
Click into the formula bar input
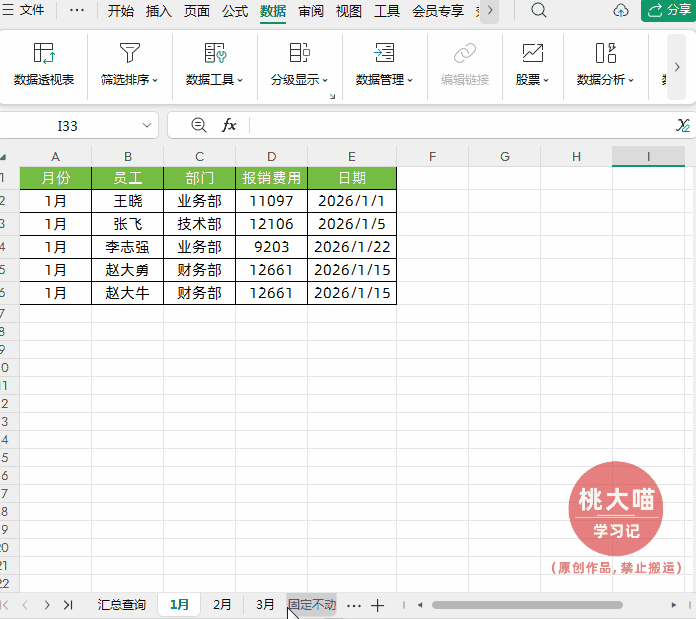click(x=462, y=126)
